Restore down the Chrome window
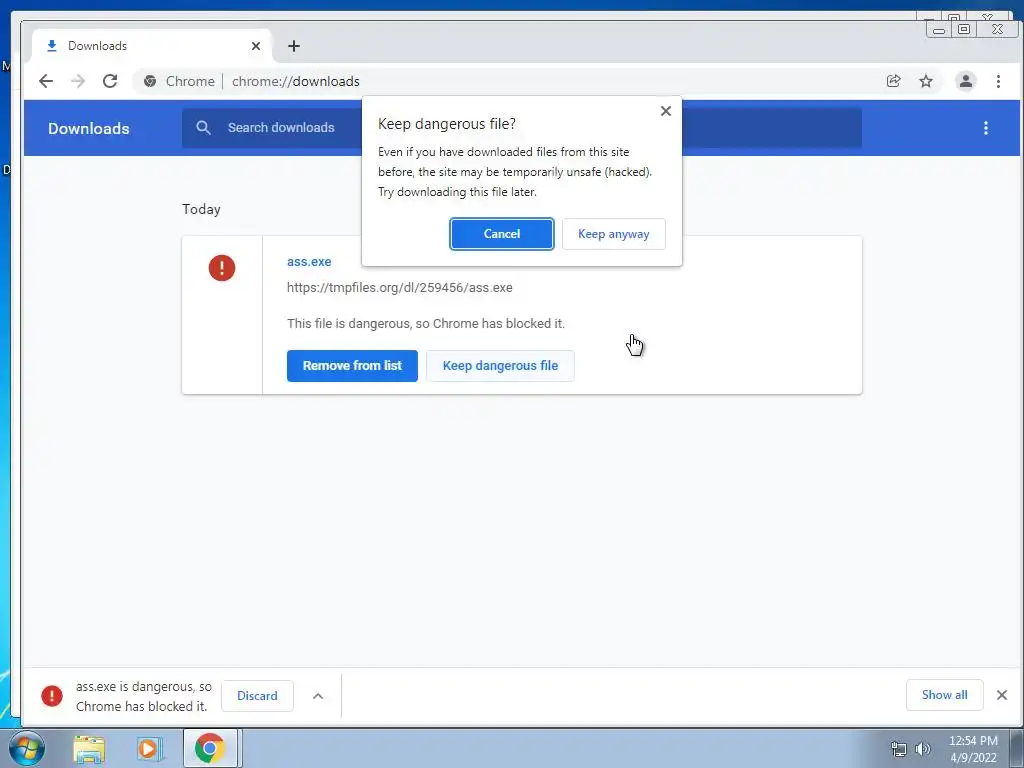 click(964, 29)
